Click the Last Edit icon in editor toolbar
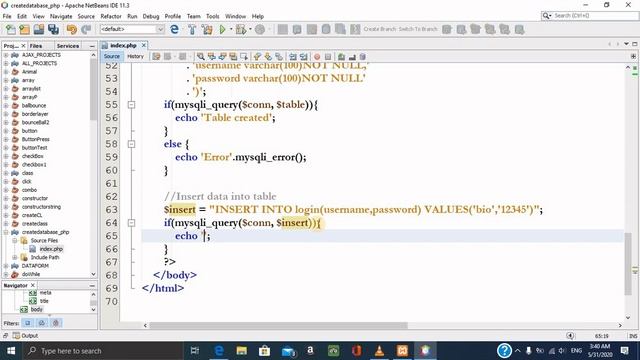Image resolution: width=640 pixels, height=360 pixels. [156, 57]
